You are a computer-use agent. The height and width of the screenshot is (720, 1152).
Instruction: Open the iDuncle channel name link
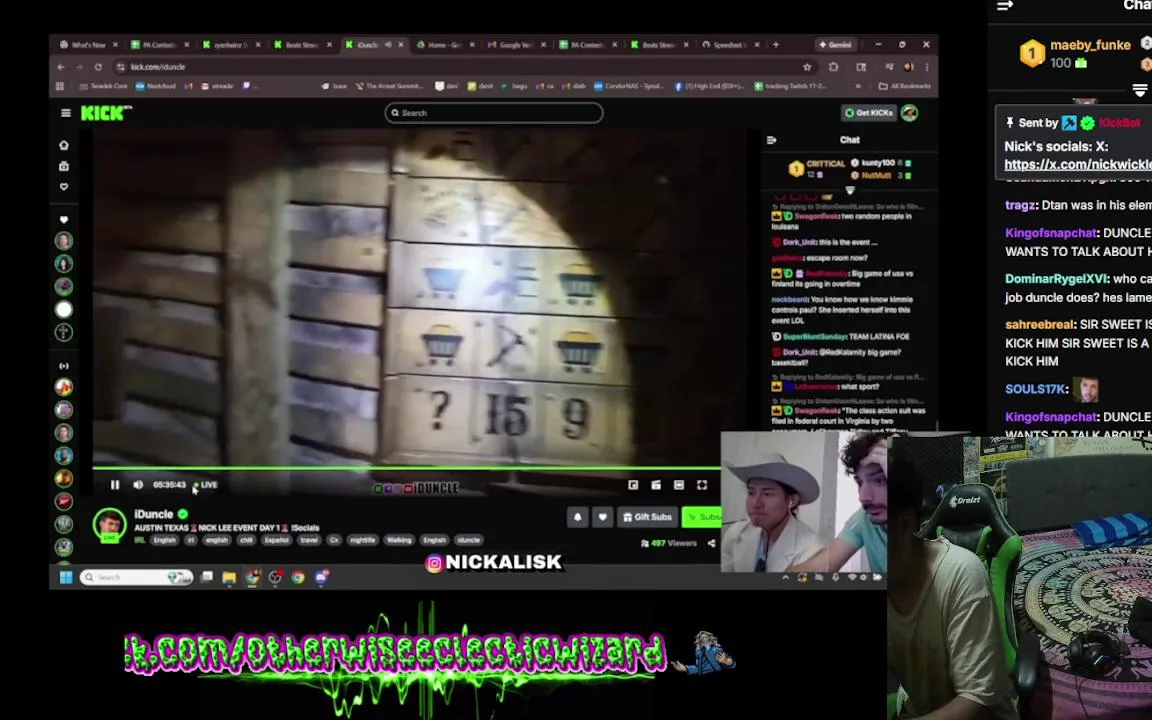tap(154, 514)
